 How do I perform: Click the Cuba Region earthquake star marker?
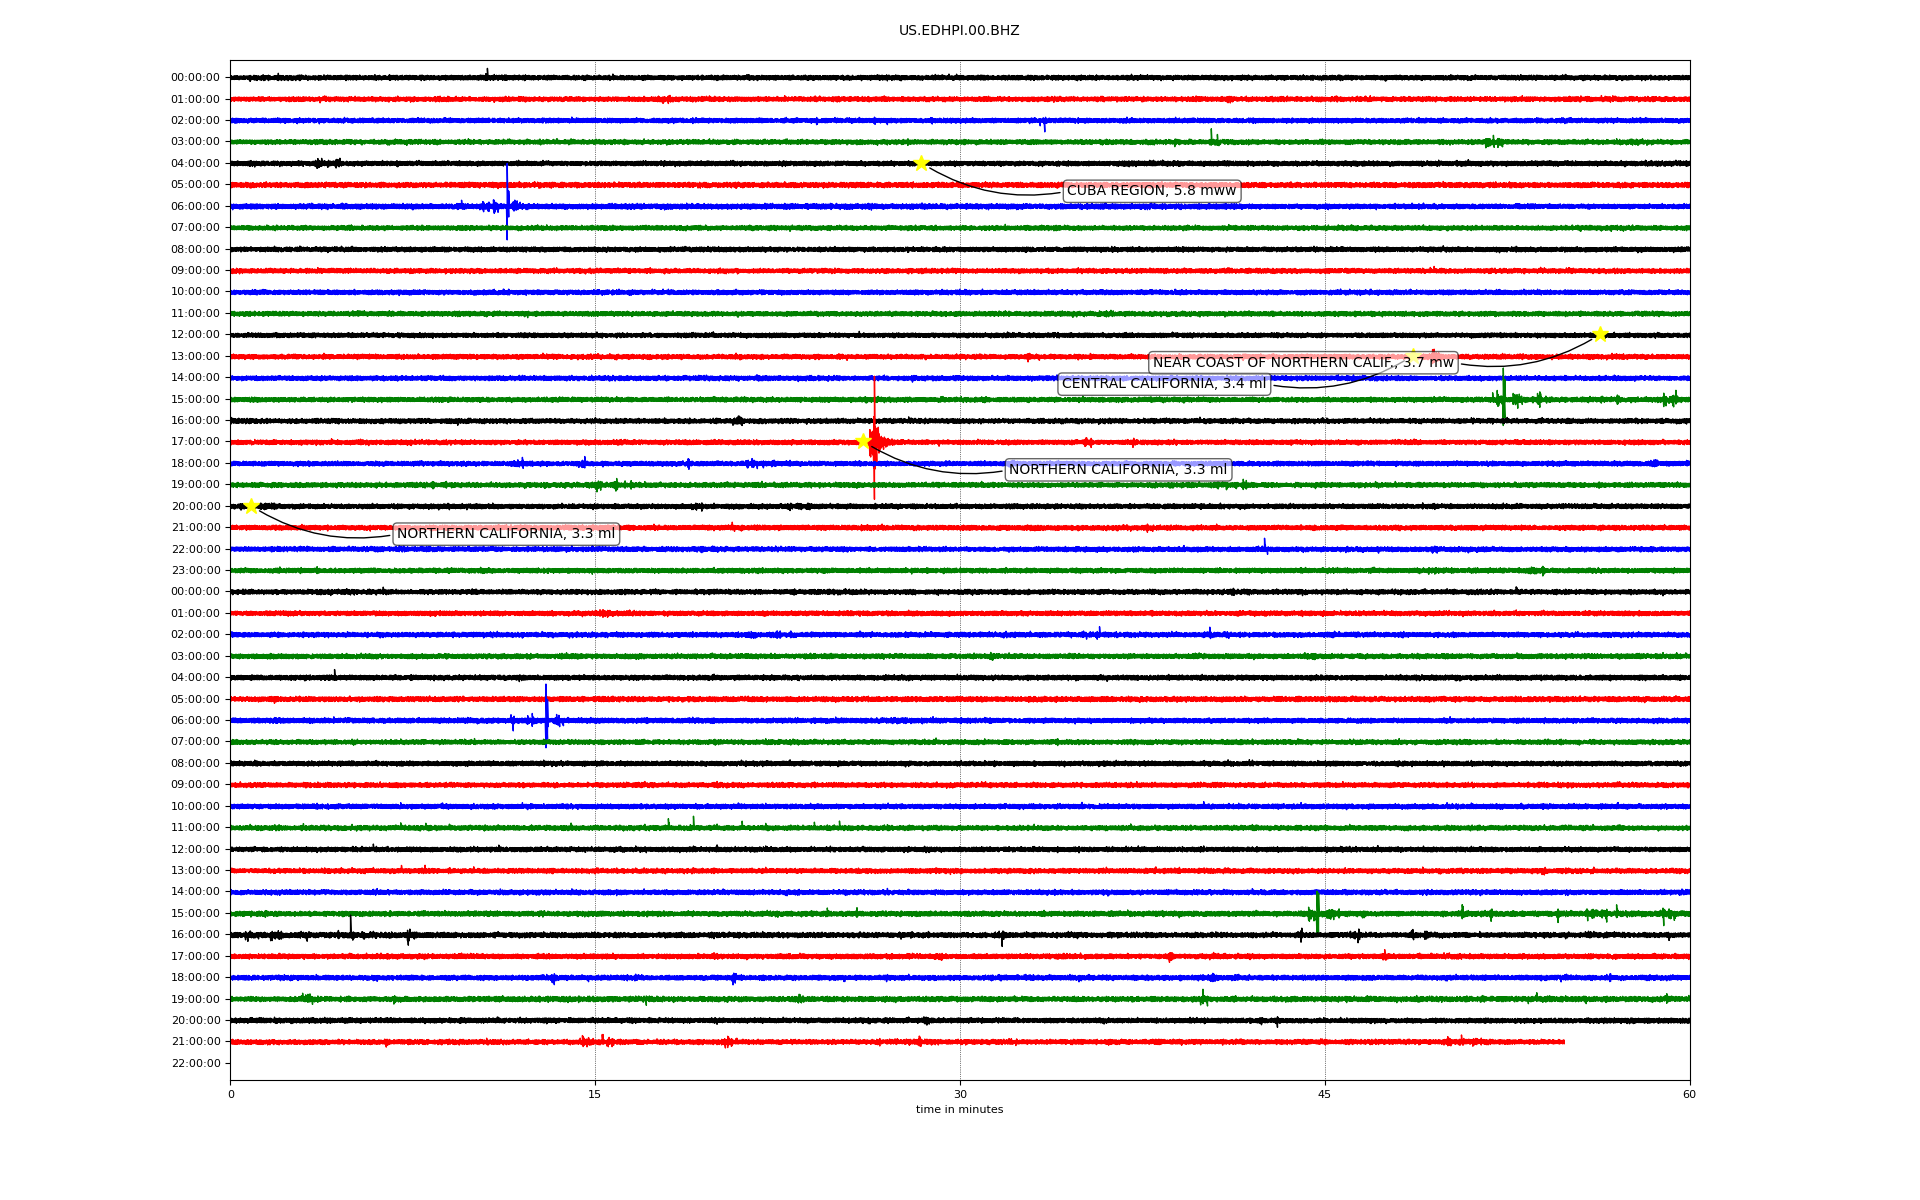pyautogui.click(x=920, y=163)
